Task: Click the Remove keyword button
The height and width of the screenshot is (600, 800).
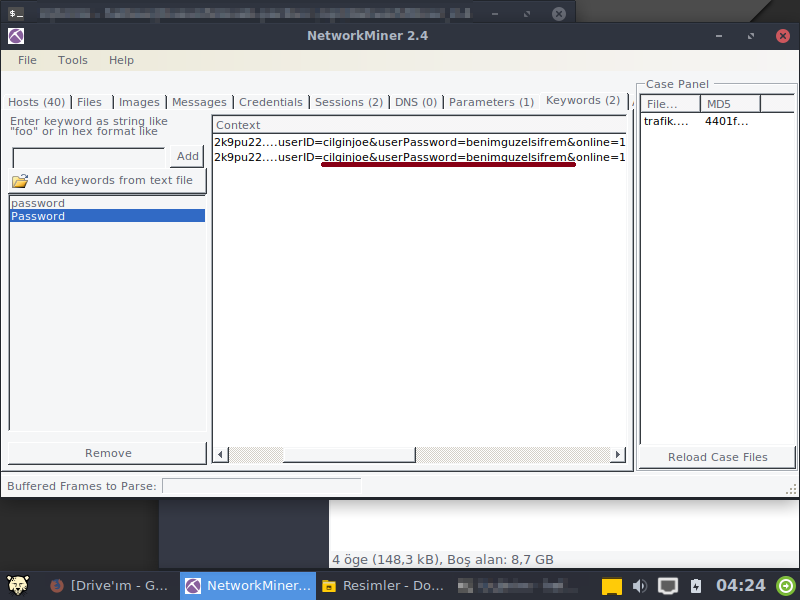Action: (108, 453)
